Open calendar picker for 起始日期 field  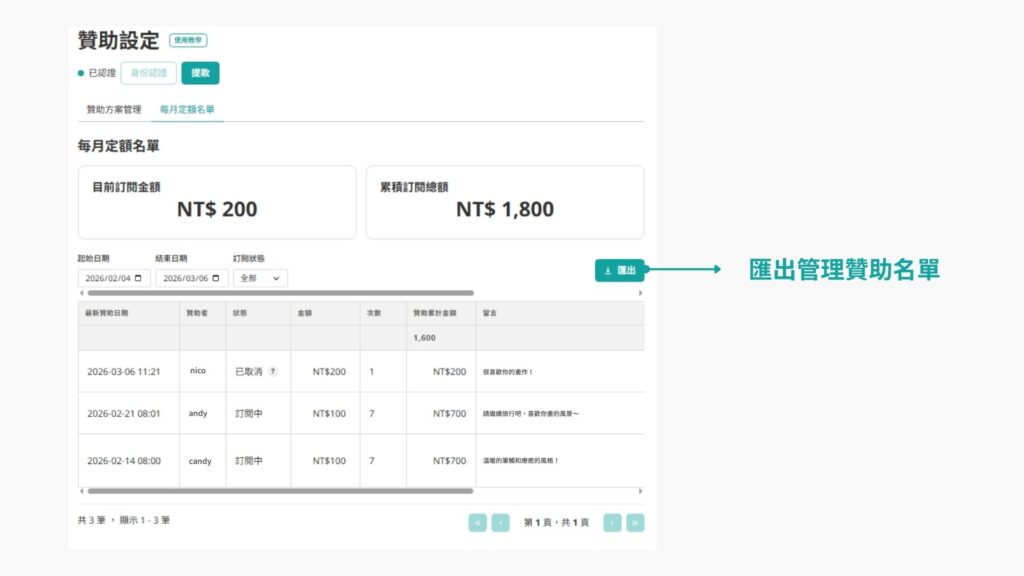point(138,279)
